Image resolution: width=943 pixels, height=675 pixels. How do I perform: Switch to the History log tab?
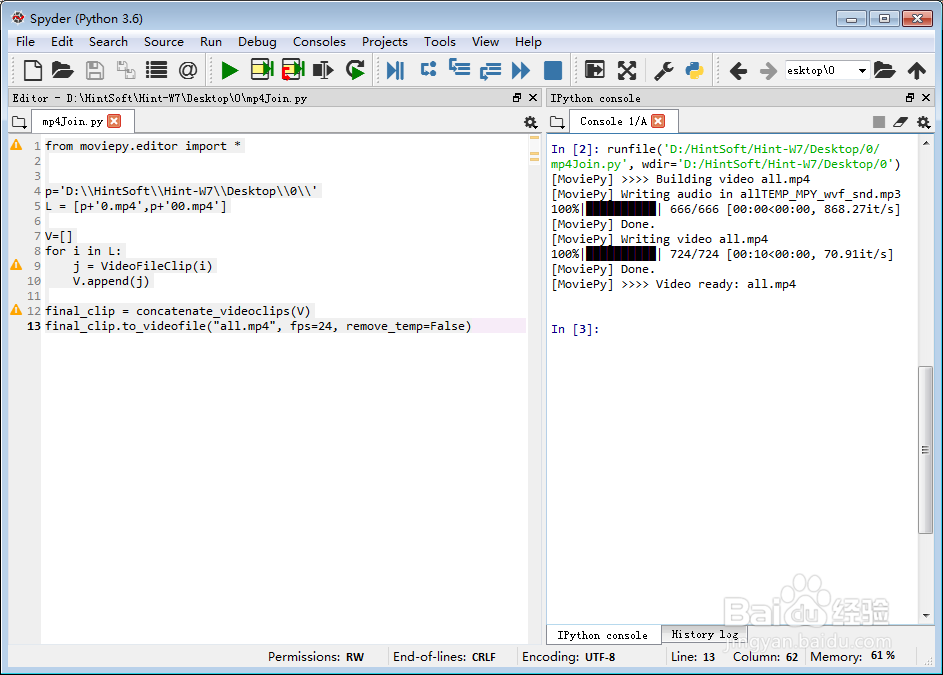point(704,634)
